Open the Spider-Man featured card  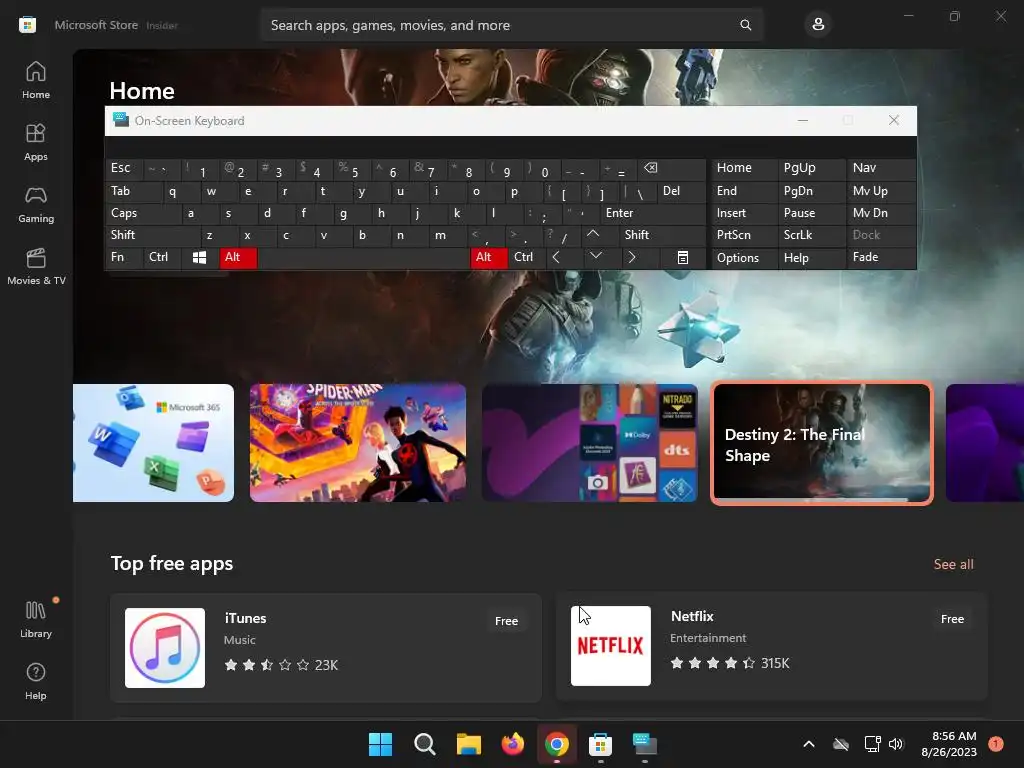coord(358,443)
